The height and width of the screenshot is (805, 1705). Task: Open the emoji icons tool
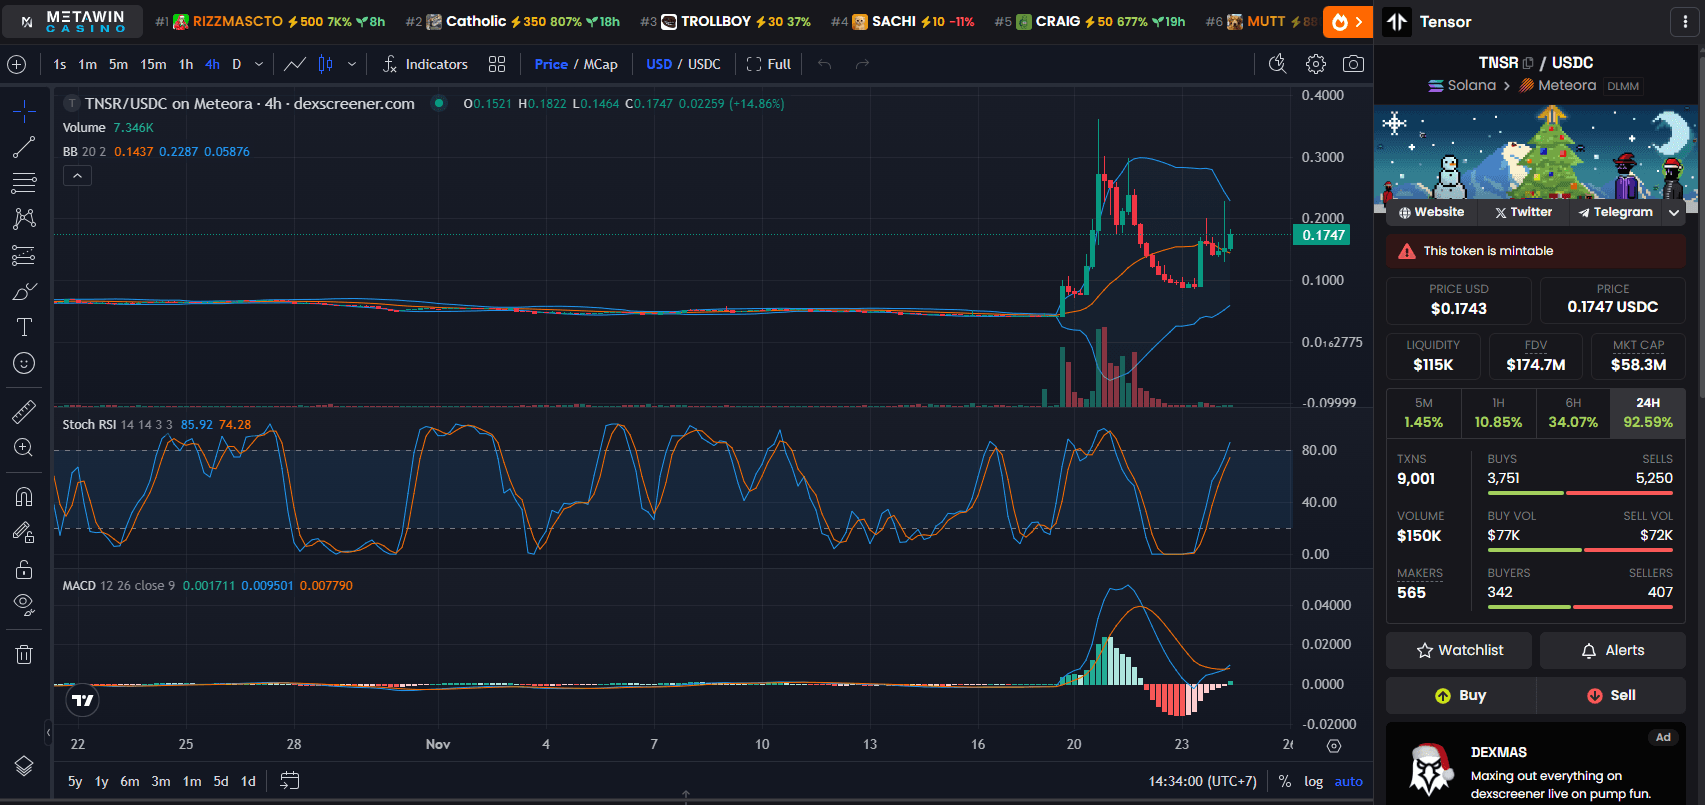pos(24,363)
